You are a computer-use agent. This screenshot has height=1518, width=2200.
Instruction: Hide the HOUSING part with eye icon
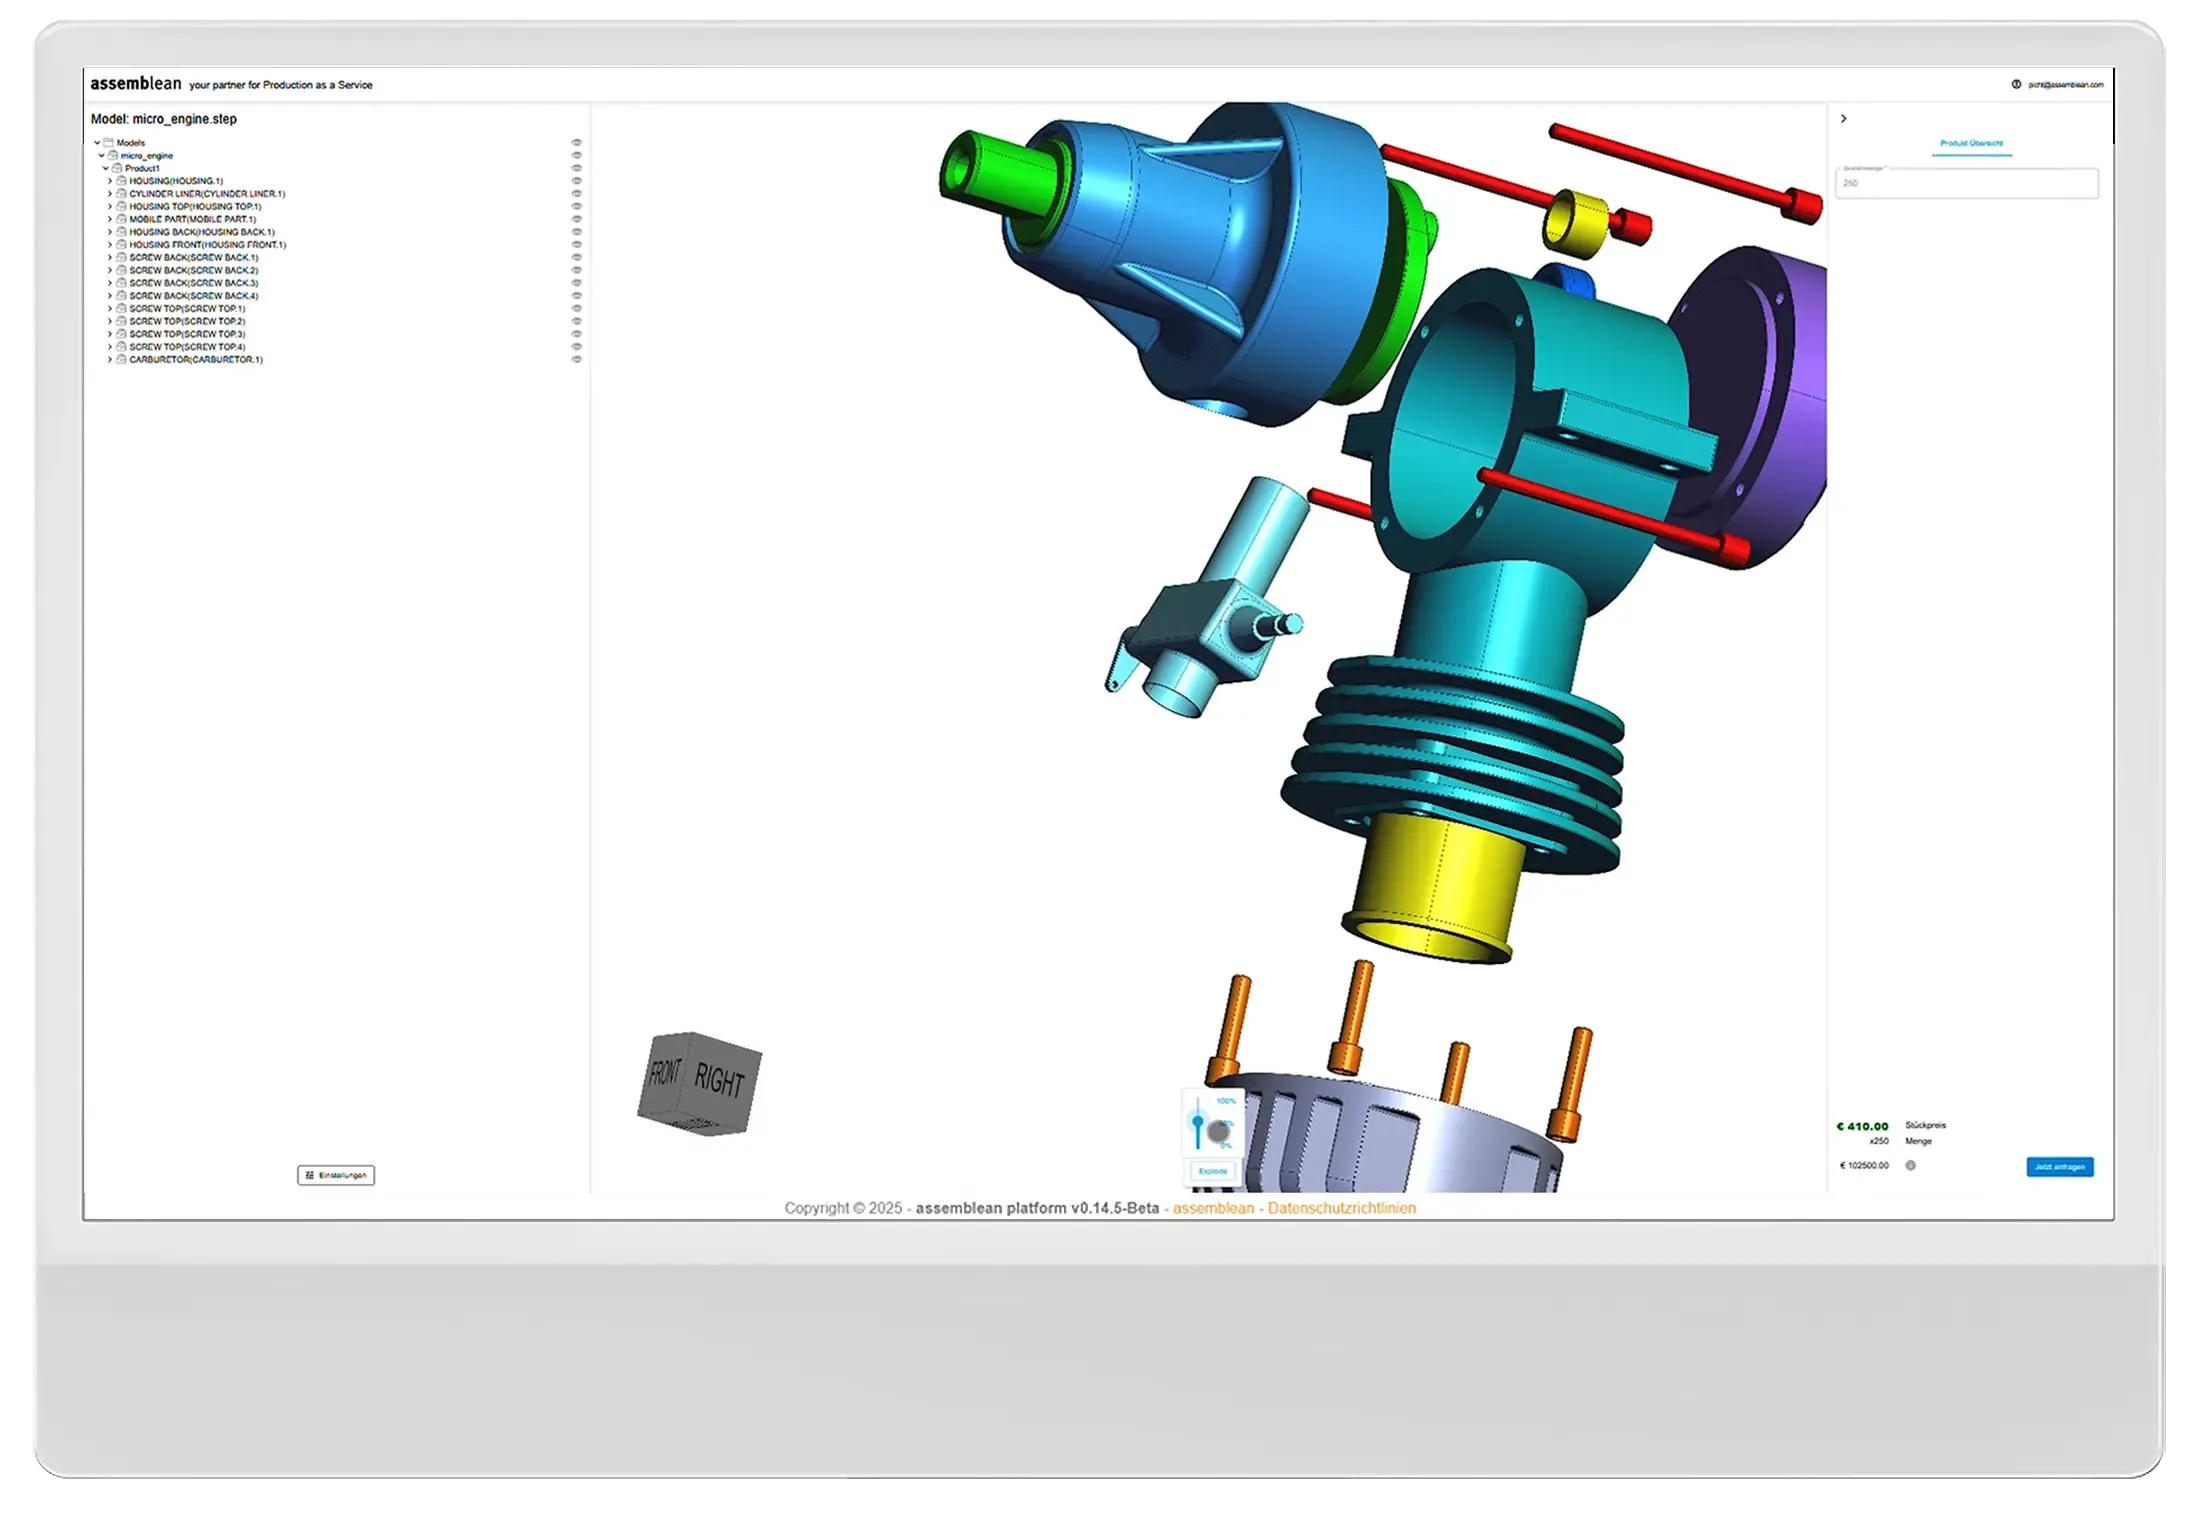point(576,181)
